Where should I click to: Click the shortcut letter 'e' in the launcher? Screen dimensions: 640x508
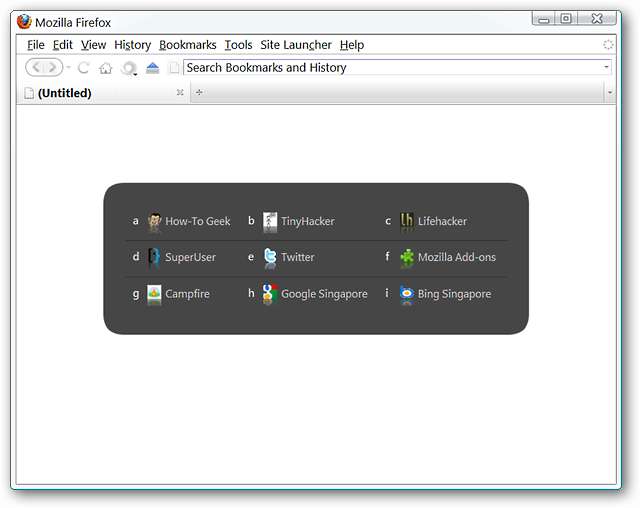coord(251,257)
